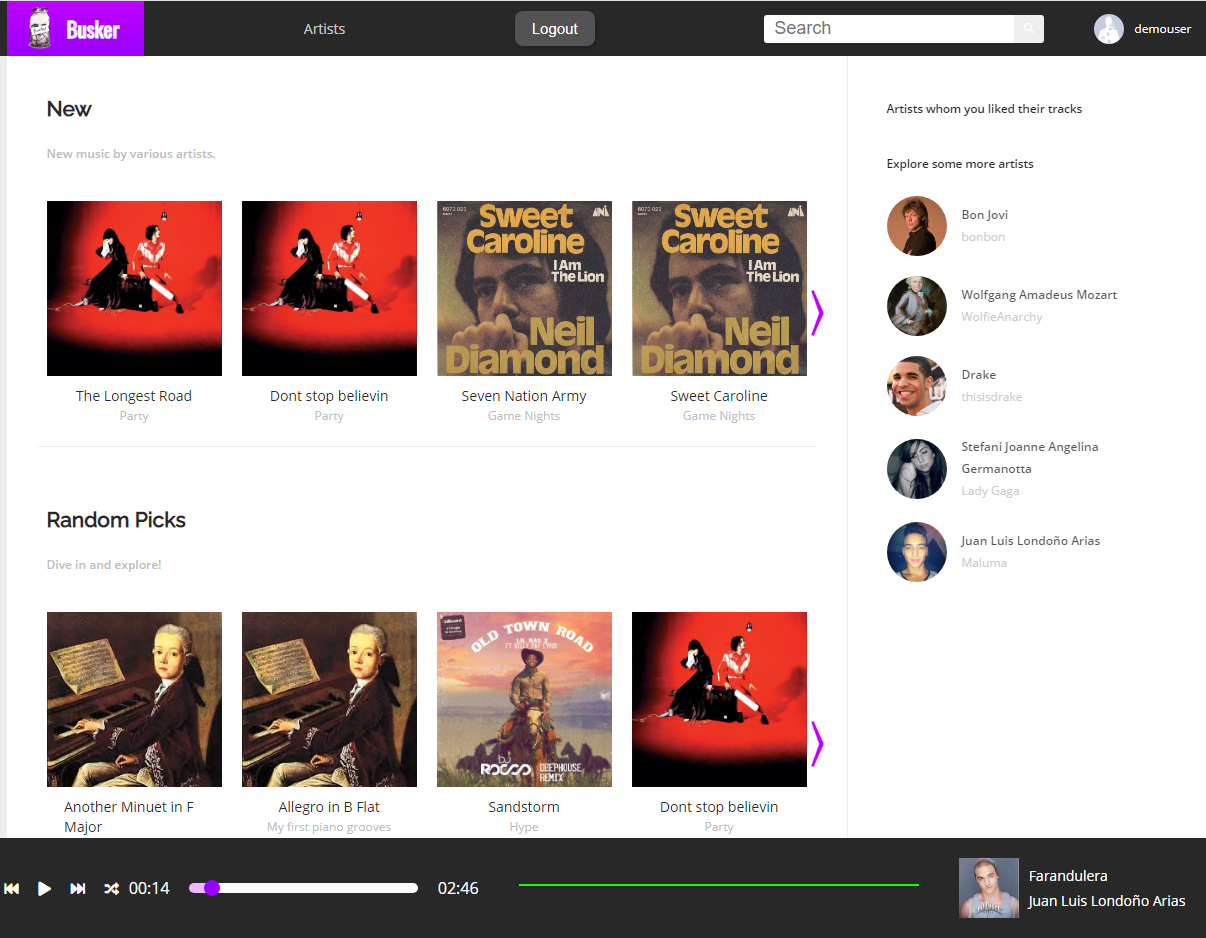This screenshot has height=938, width=1206.
Task: Click the search magnifier button
Action: pyautogui.click(x=1029, y=28)
